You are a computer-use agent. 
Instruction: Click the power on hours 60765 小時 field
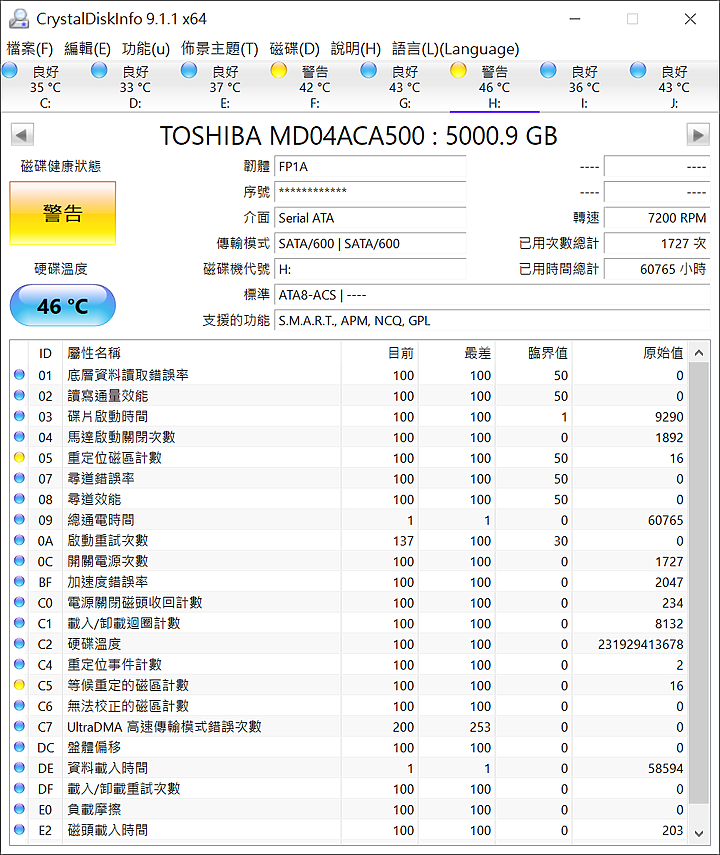(x=657, y=269)
